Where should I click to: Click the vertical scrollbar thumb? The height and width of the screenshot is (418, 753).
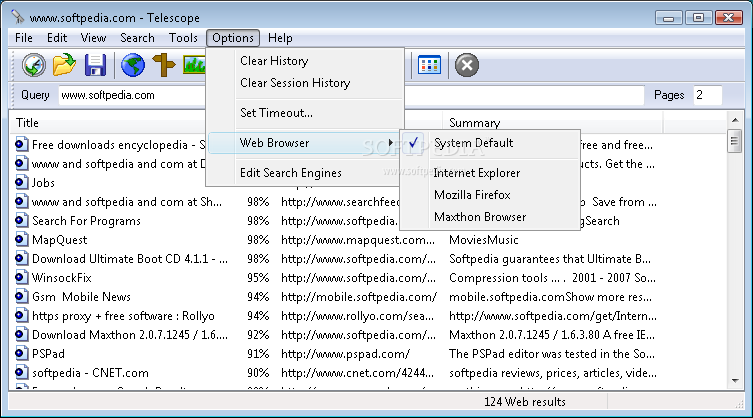coord(734,141)
